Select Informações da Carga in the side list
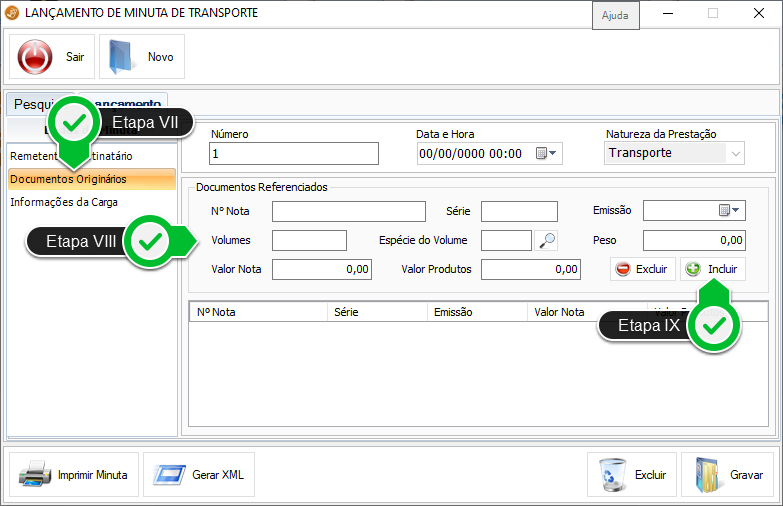 (x=64, y=202)
